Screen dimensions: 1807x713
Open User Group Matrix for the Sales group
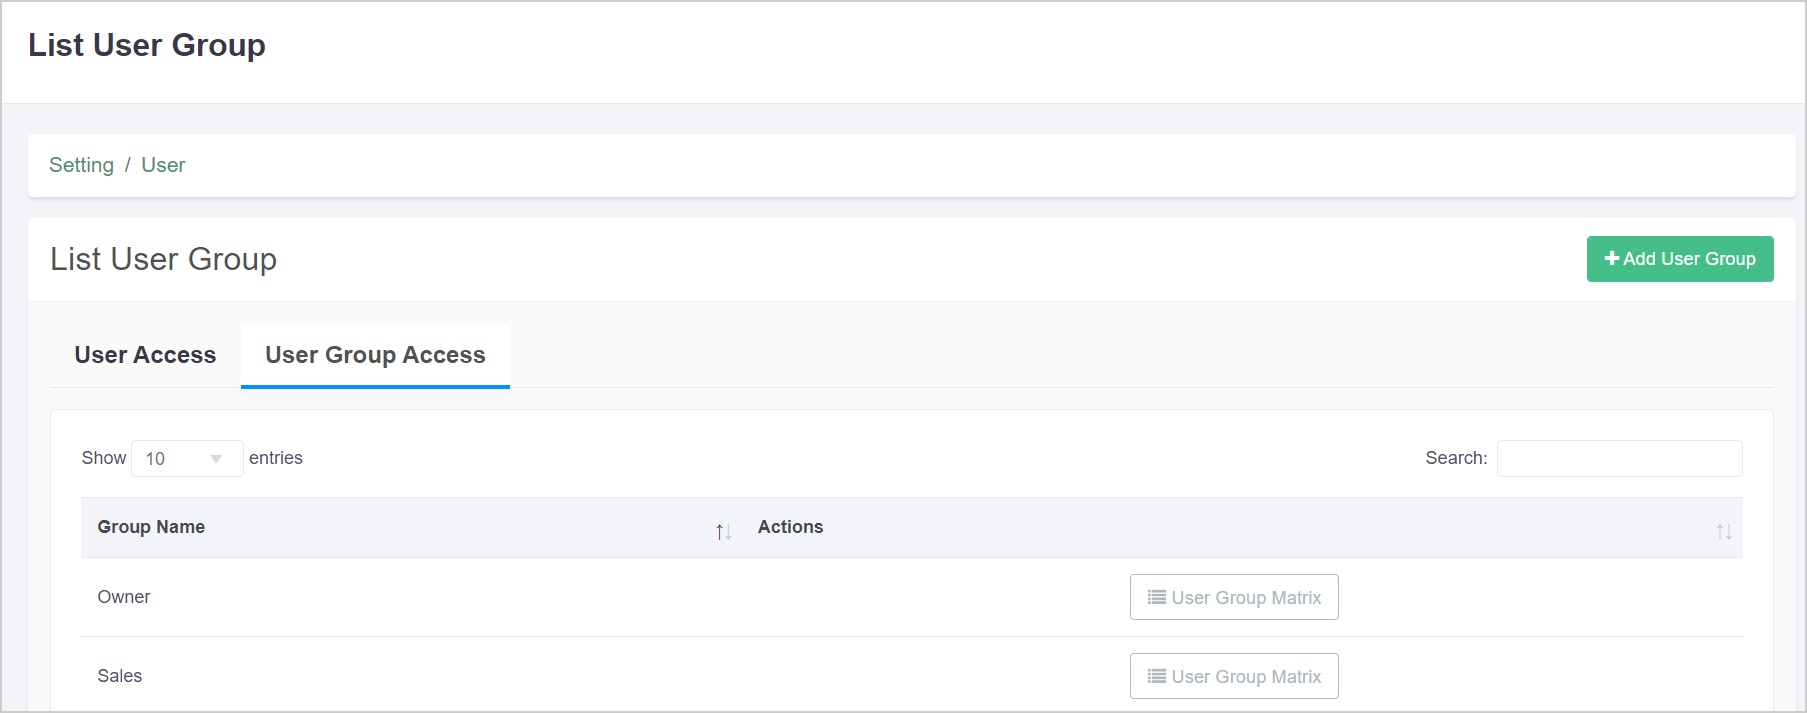click(1233, 676)
